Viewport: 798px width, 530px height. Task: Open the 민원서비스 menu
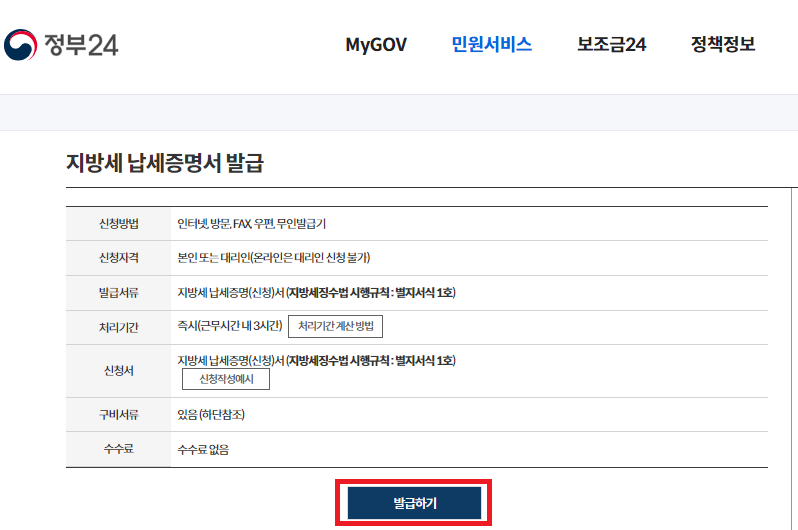pos(492,44)
